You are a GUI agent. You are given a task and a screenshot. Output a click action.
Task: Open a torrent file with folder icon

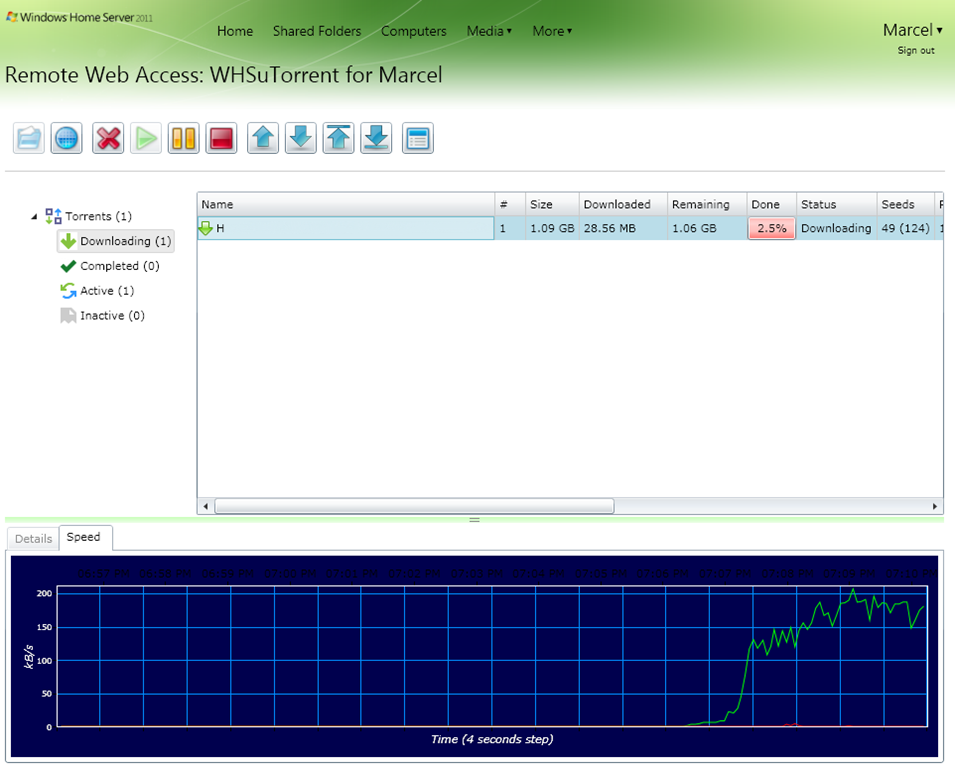click(x=29, y=138)
